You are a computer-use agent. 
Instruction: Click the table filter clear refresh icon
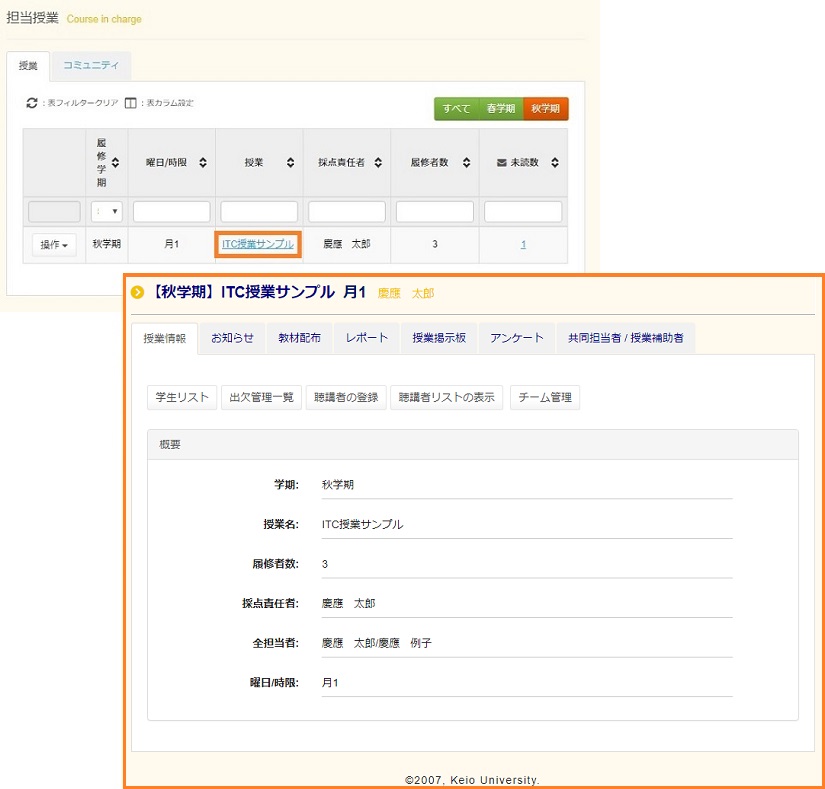coord(32,103)
